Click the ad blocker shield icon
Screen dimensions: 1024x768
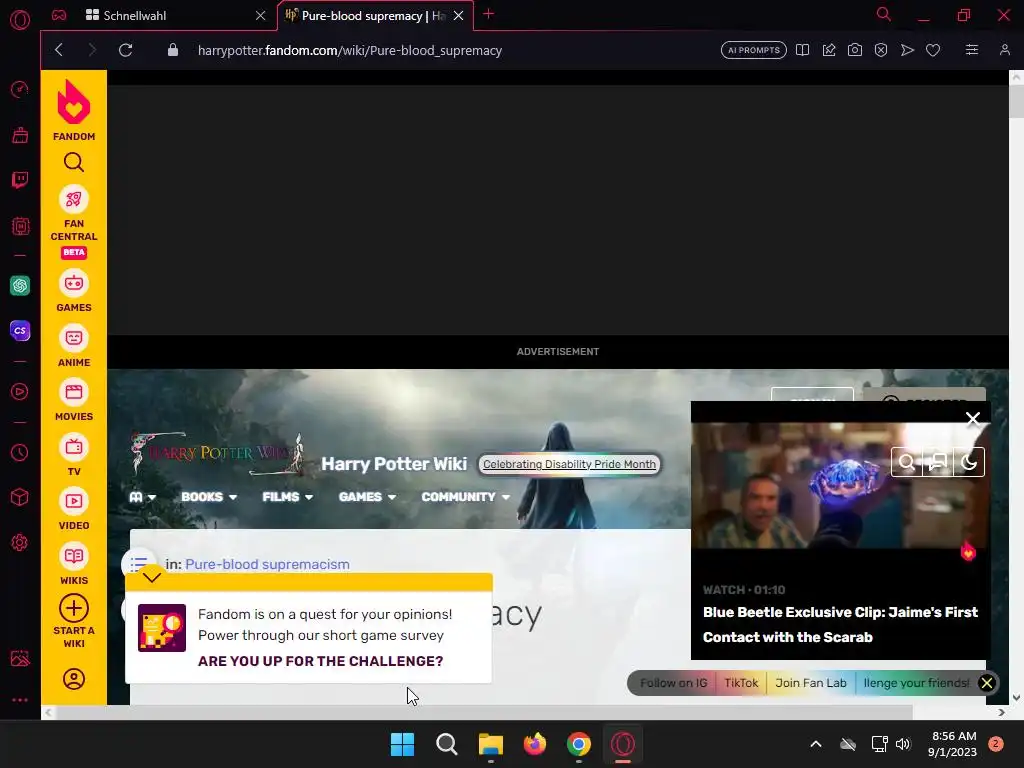coord(881,50)
